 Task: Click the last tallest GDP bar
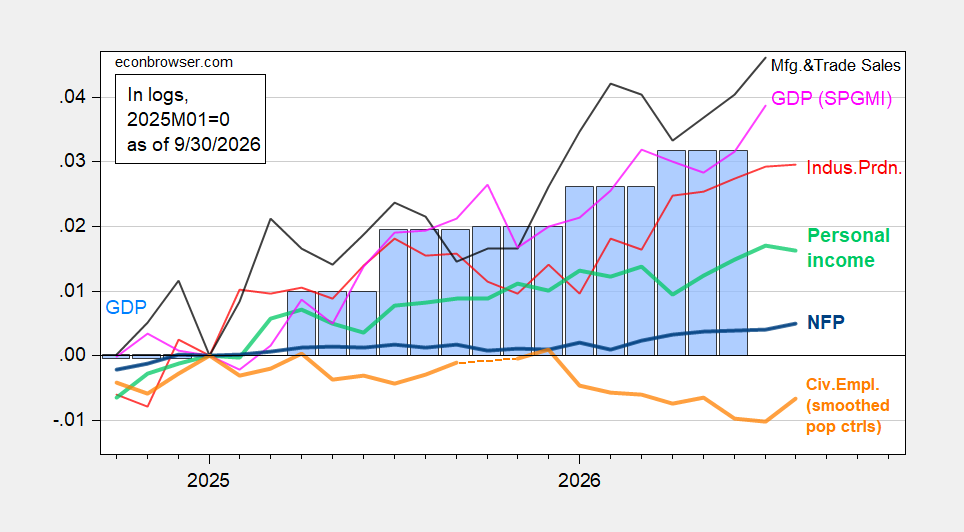coord(733,253)
